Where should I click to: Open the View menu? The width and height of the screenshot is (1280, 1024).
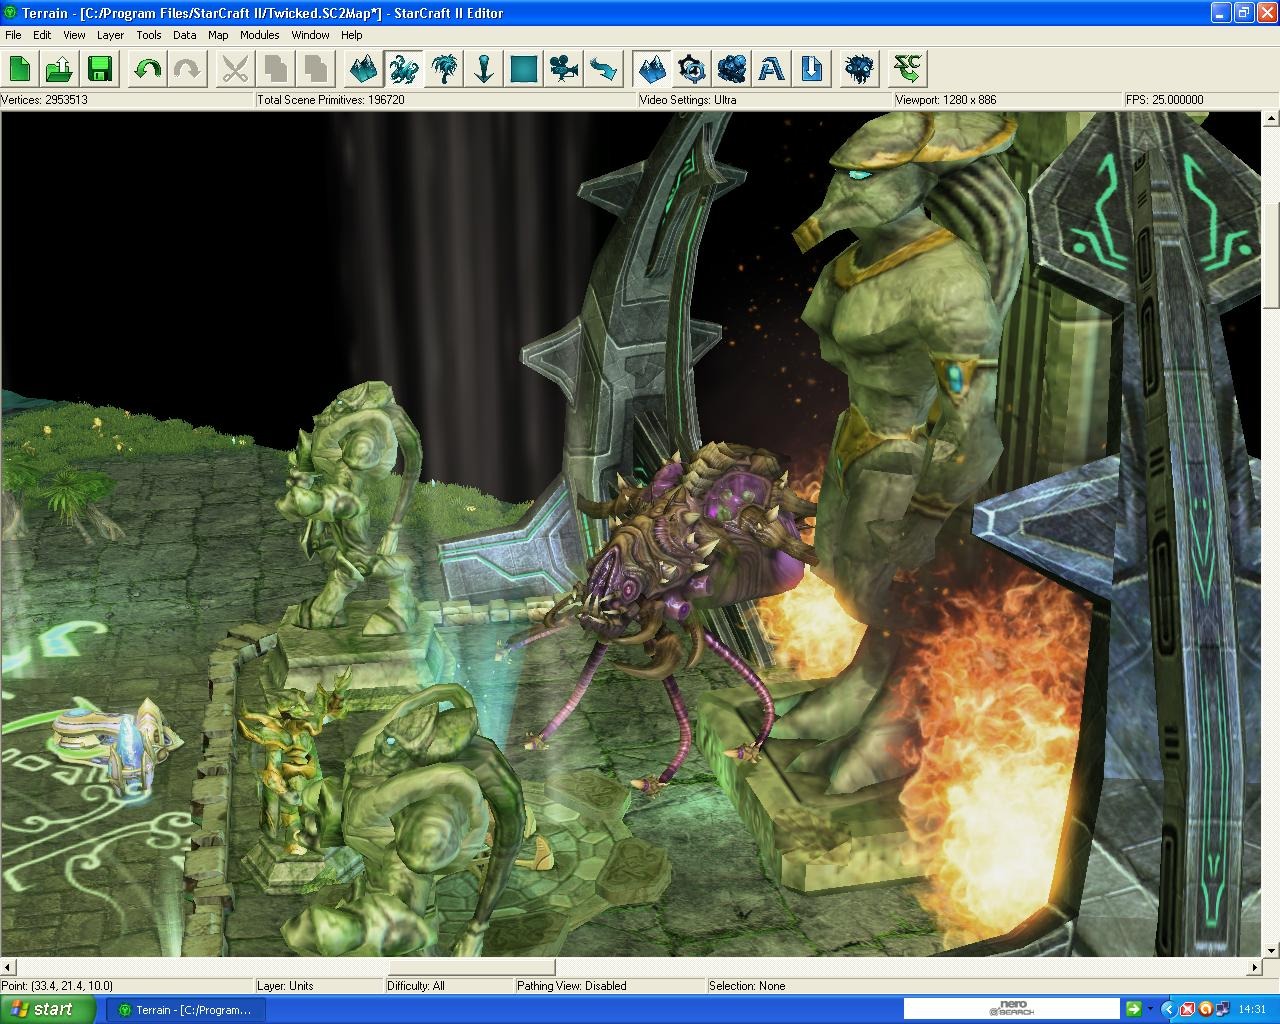pos(74,34)
